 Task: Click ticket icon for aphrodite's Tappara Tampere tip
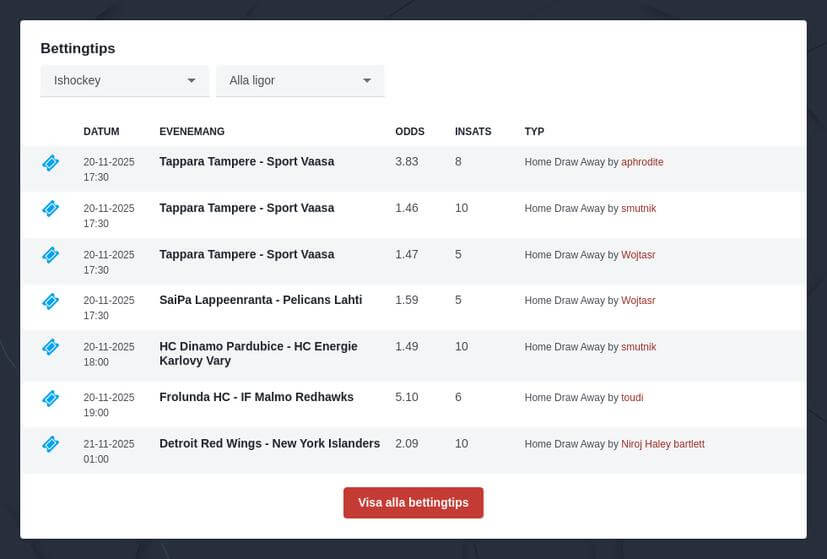tap(50, 162)
